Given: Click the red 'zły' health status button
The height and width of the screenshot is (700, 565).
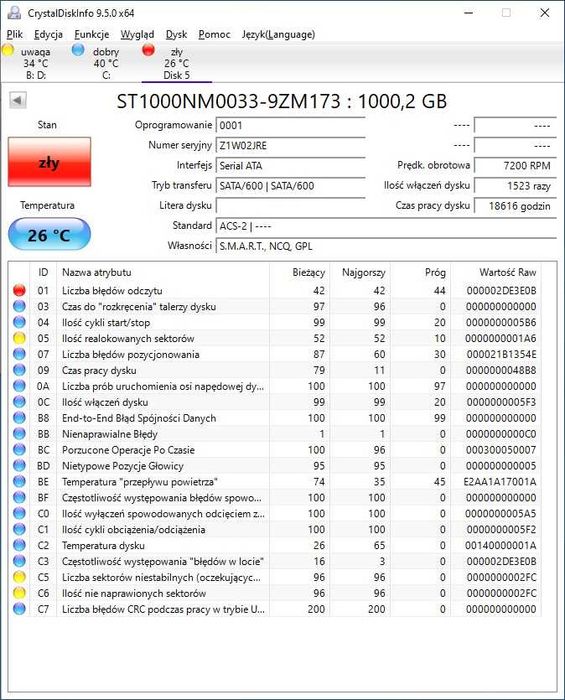Looking at the screenshot, I should click(49, 162).
